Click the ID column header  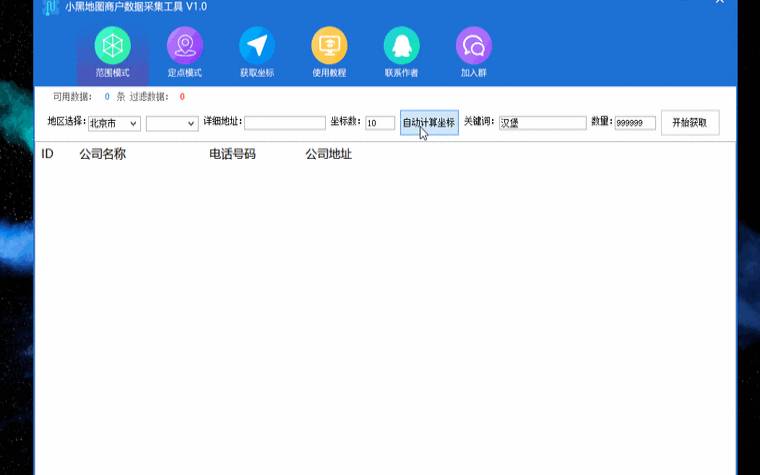point(48,154)
